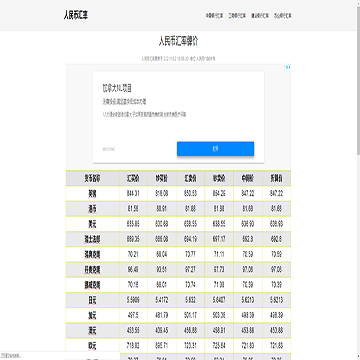Click 澳元 钞卖价 cell

coord(219,331)
